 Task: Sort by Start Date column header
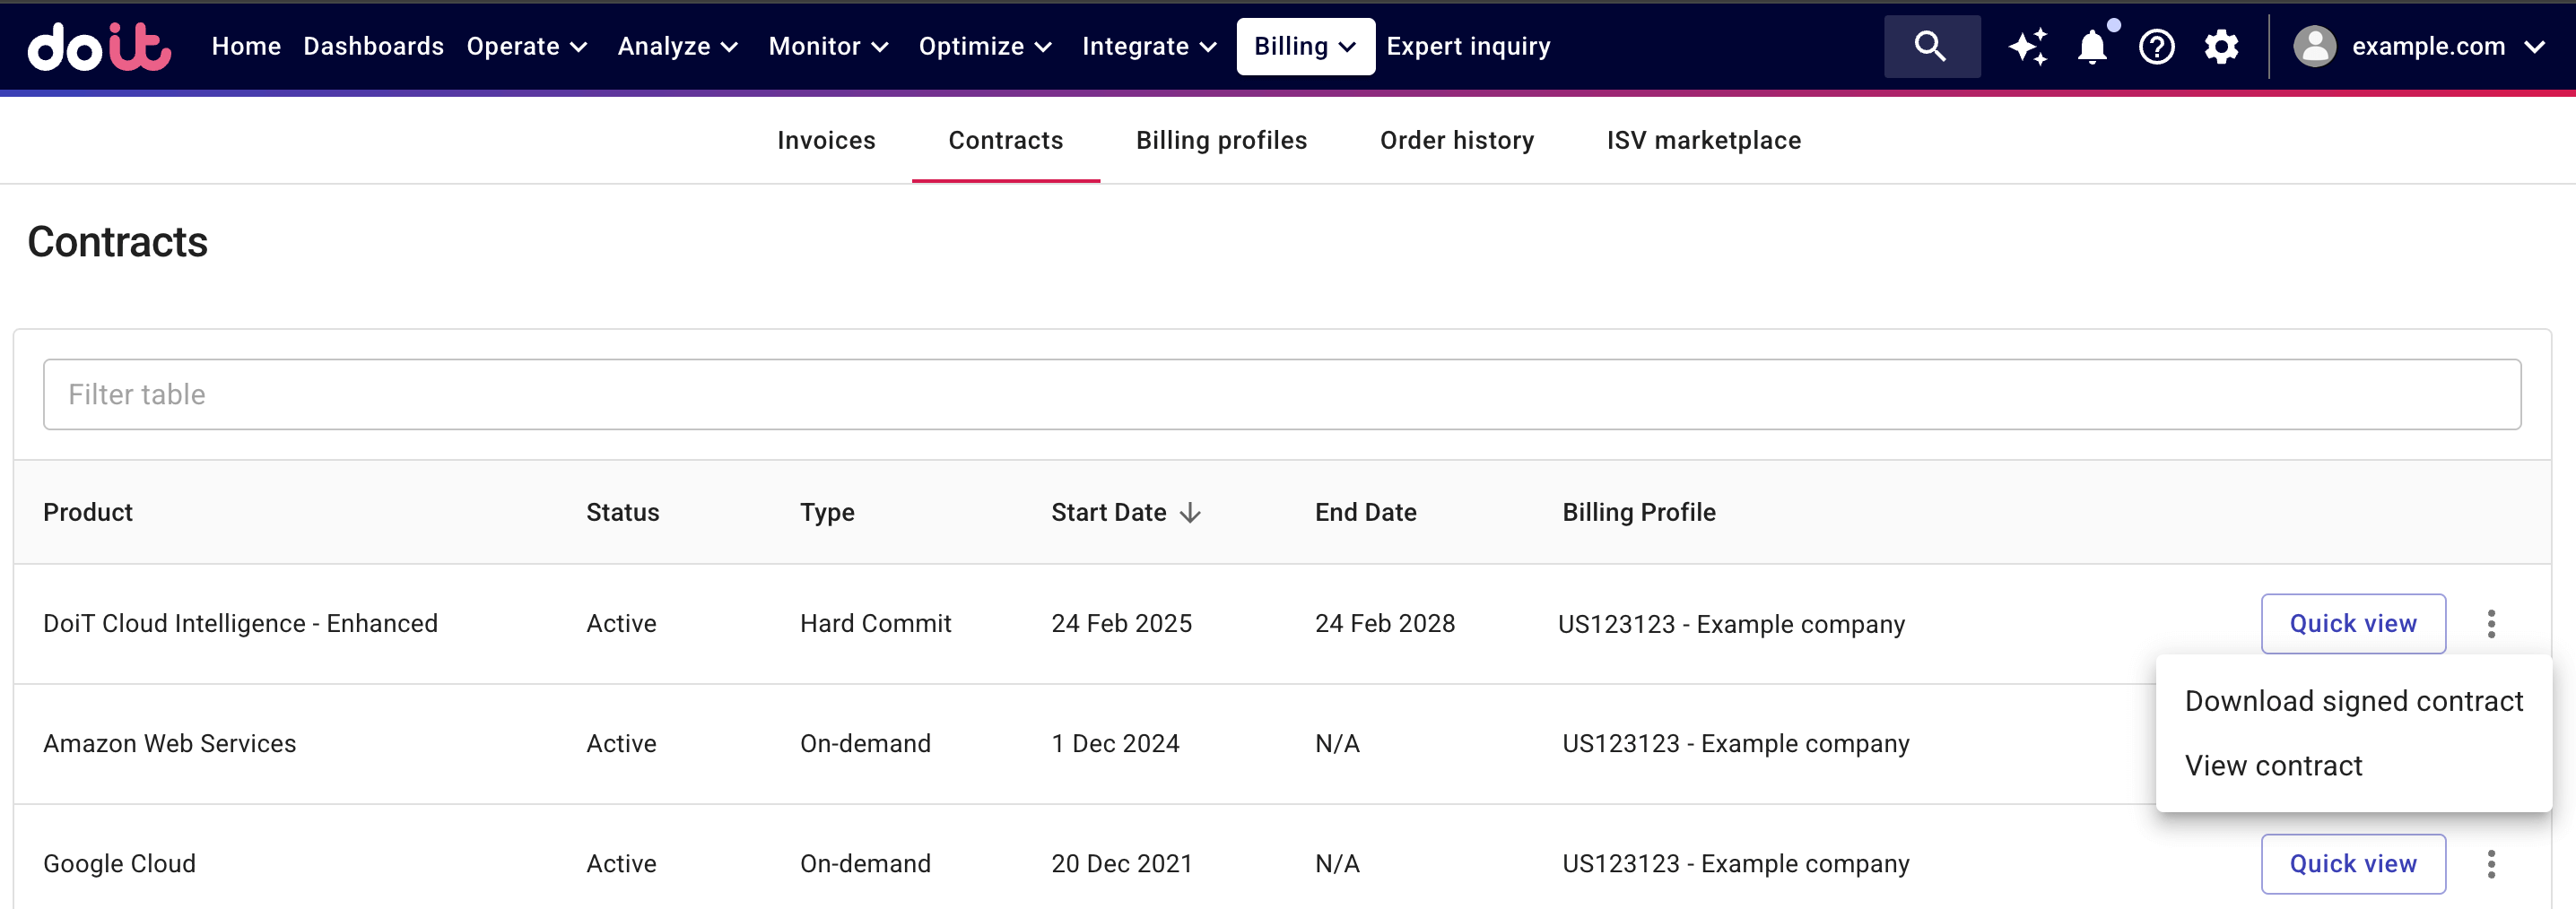coord(1108,512)
